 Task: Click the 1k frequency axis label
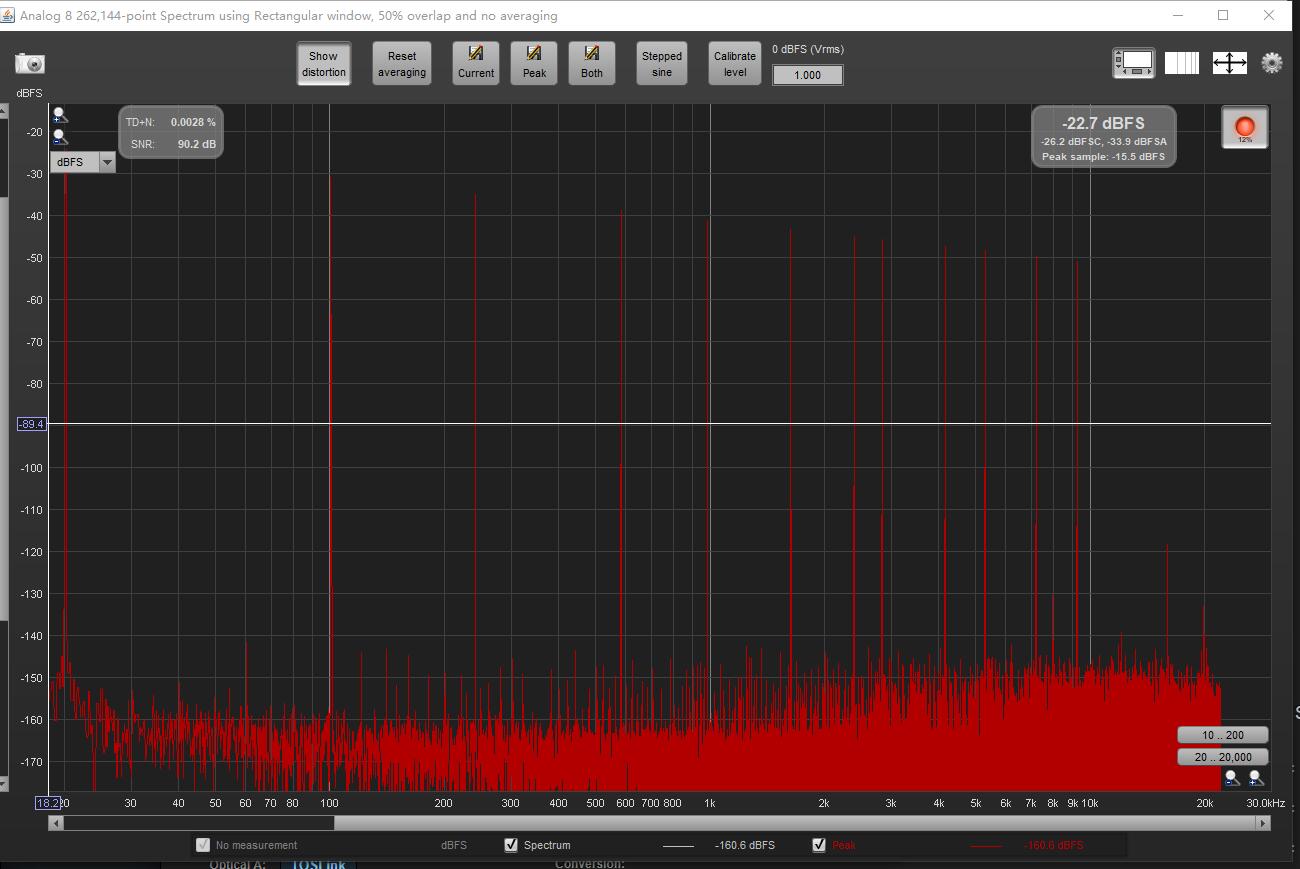(710, 803)
